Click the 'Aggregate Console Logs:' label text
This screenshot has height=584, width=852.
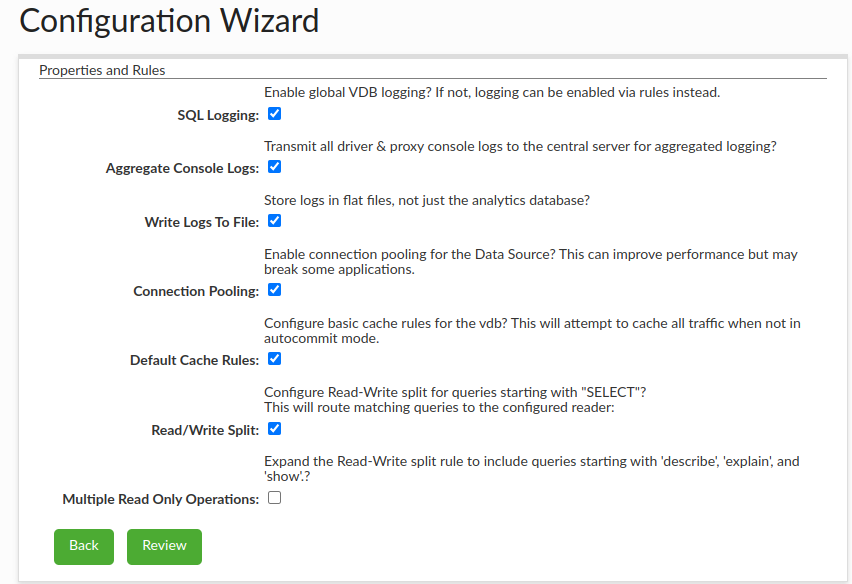click(182, 169)
